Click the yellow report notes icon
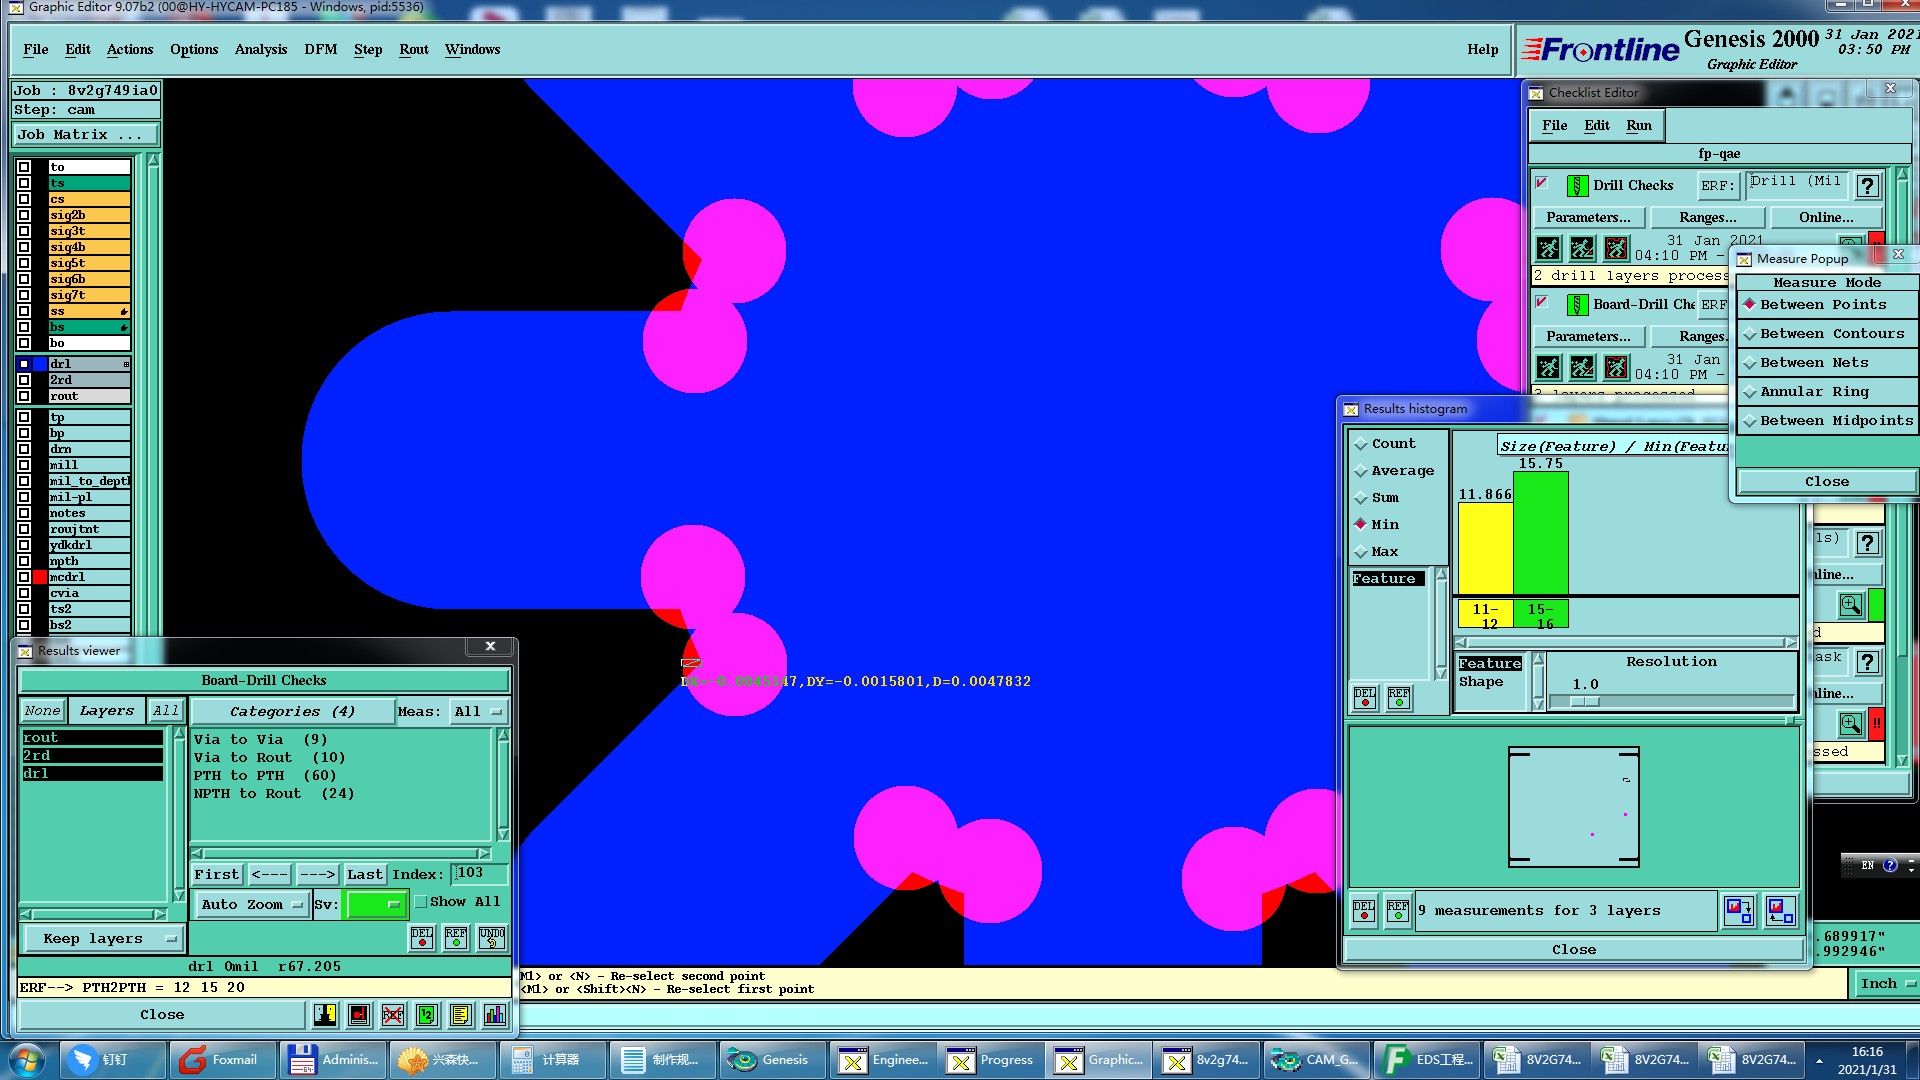 coord(460,1015)
